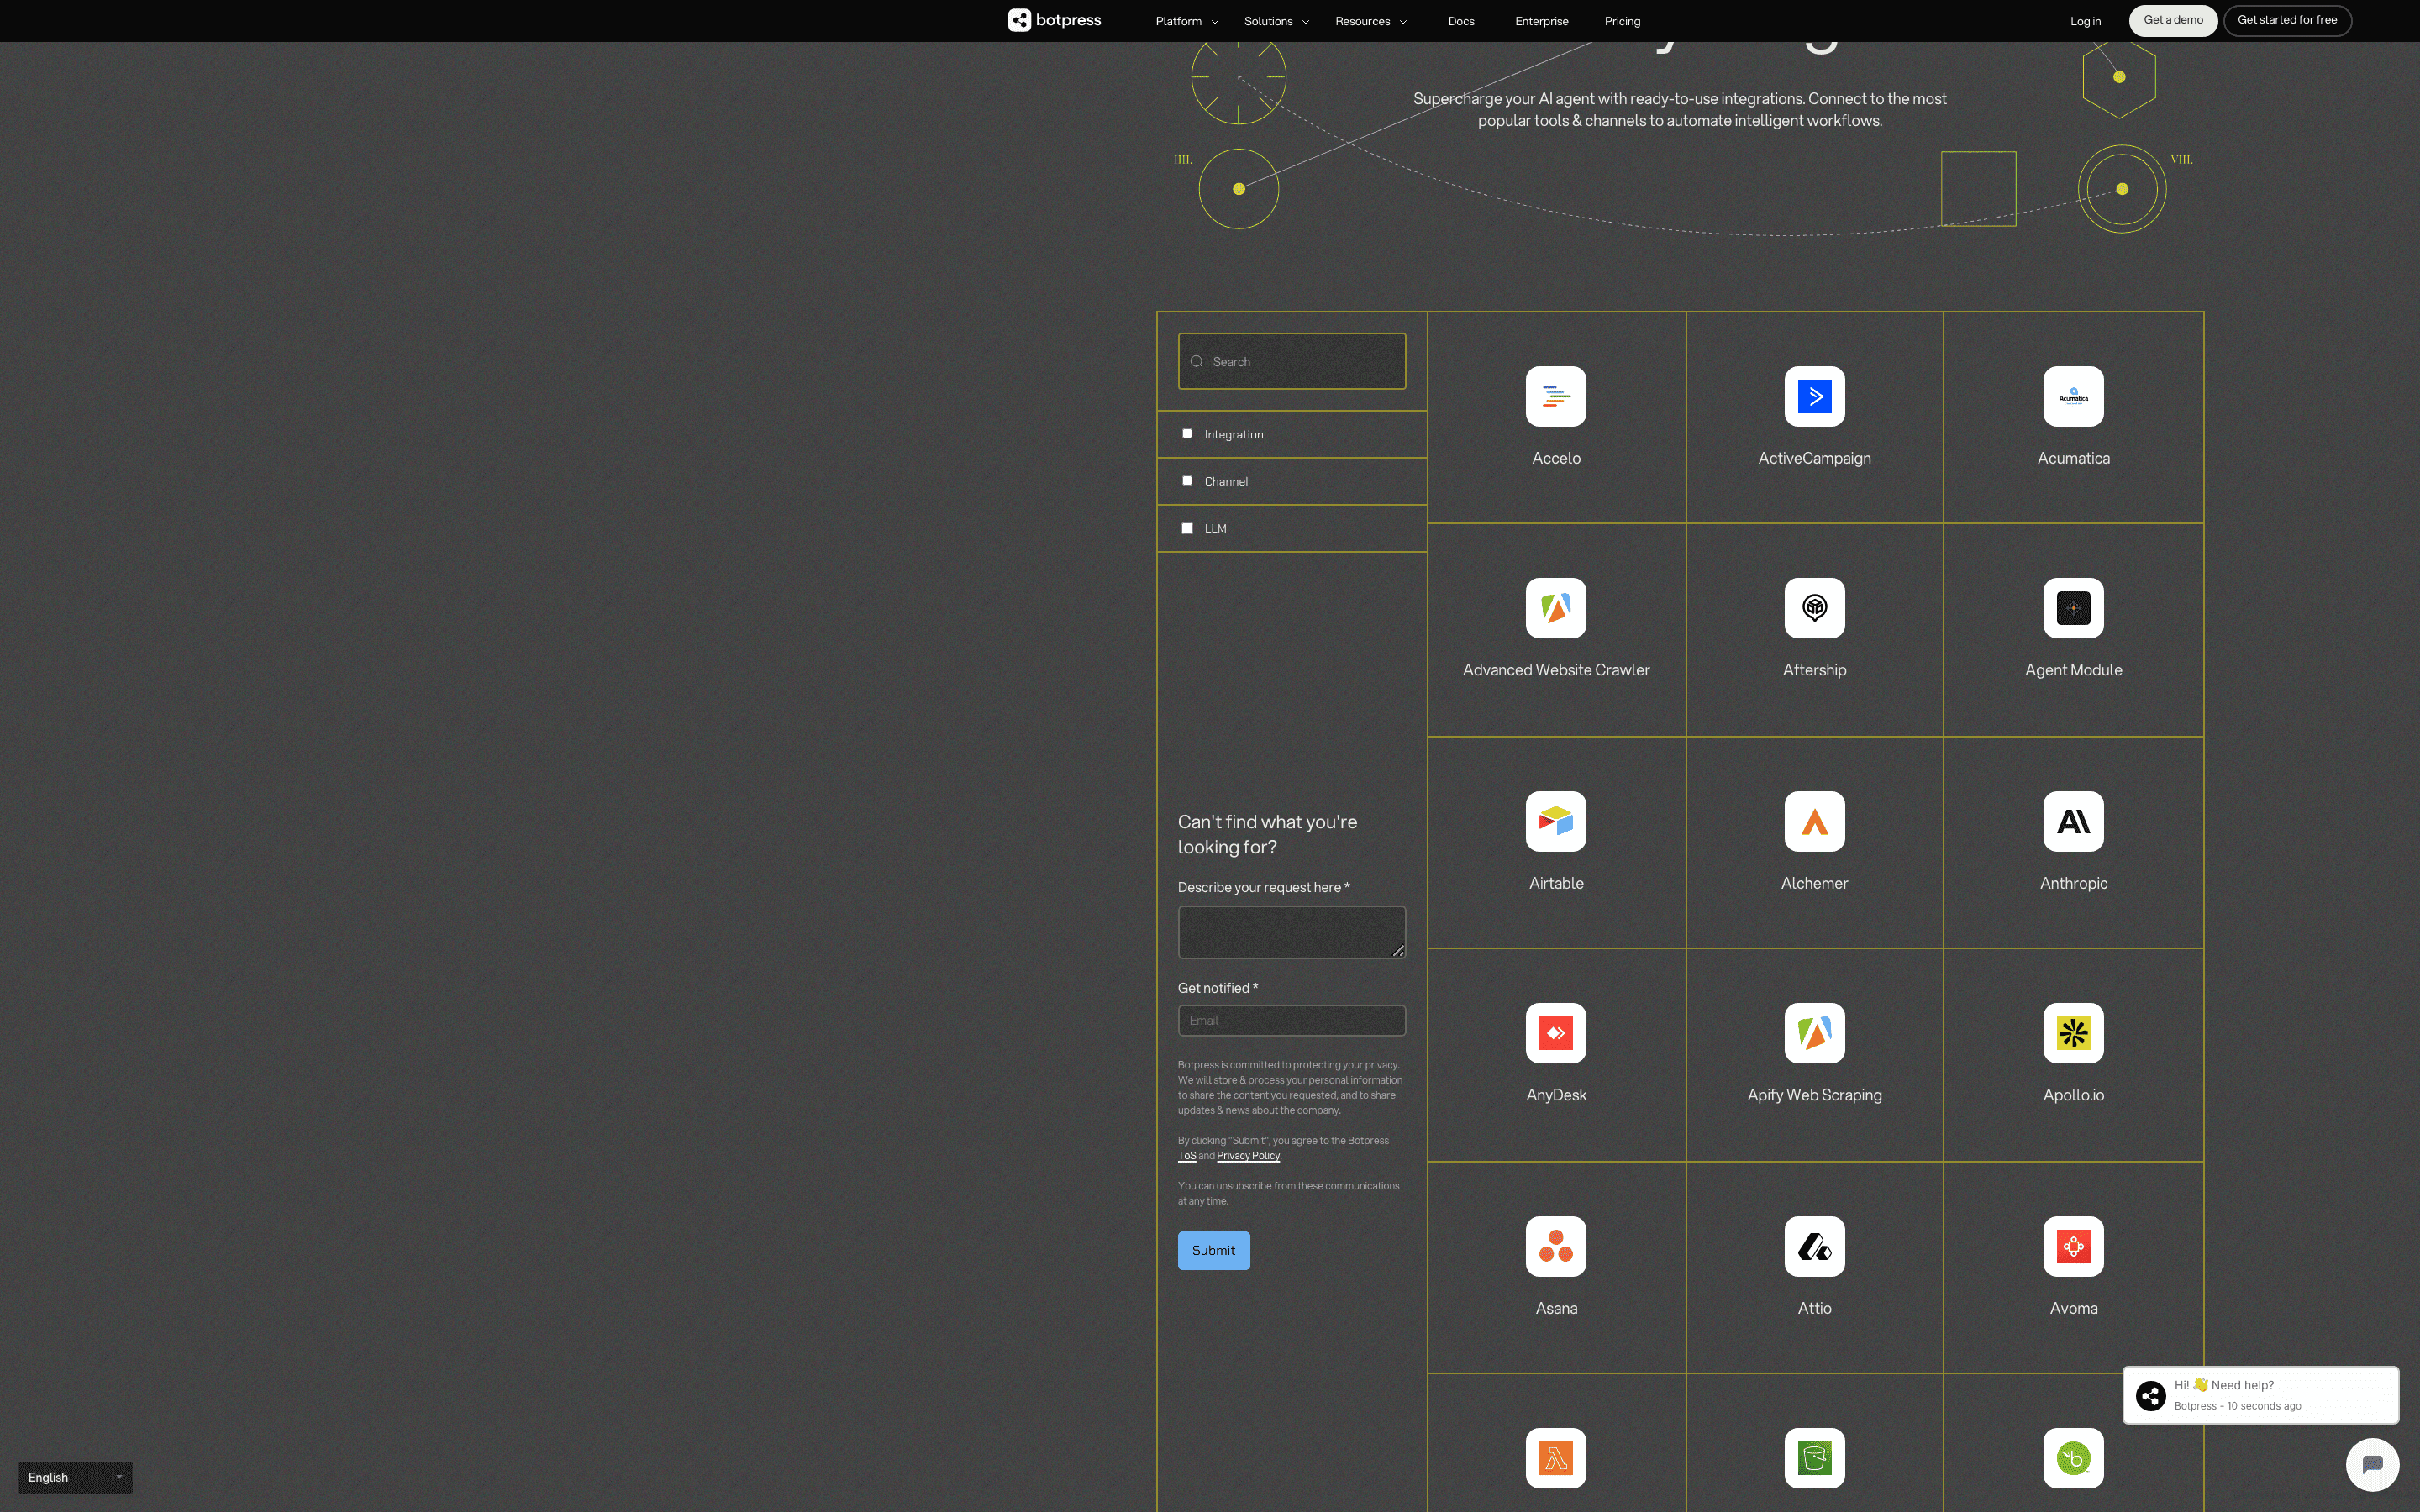Tick the Channel filter checkbox
The width and height of the screenshot is (2420, 1512).
coord(1187,481)
